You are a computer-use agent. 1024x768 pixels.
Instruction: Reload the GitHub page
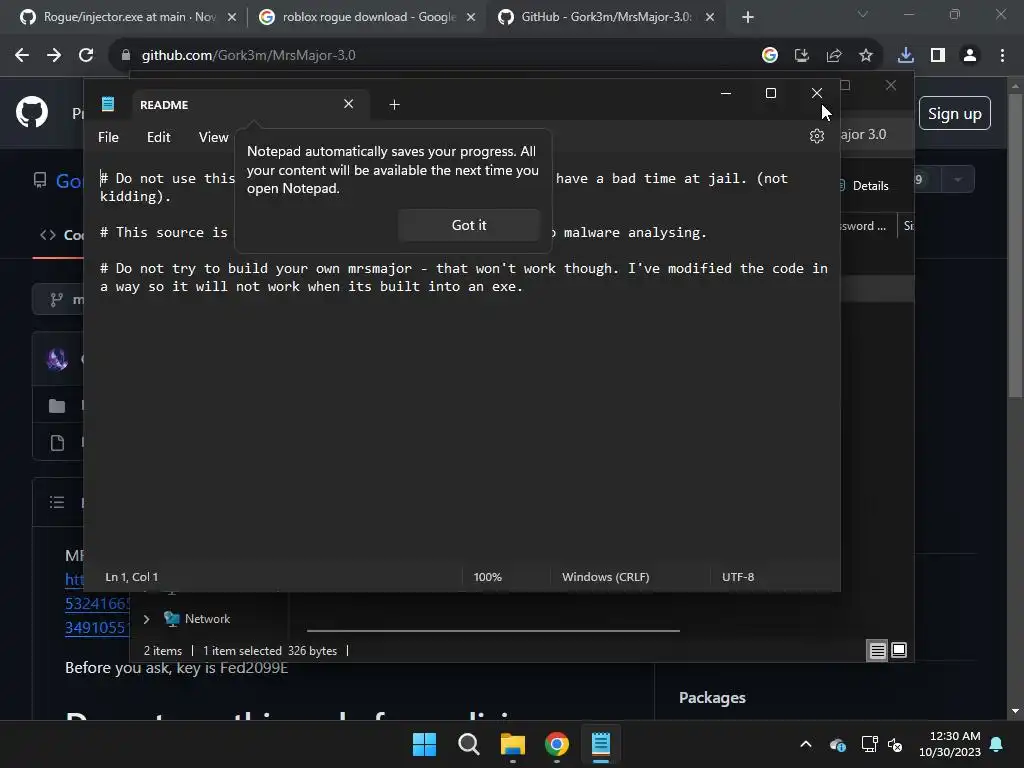point(86,56)
